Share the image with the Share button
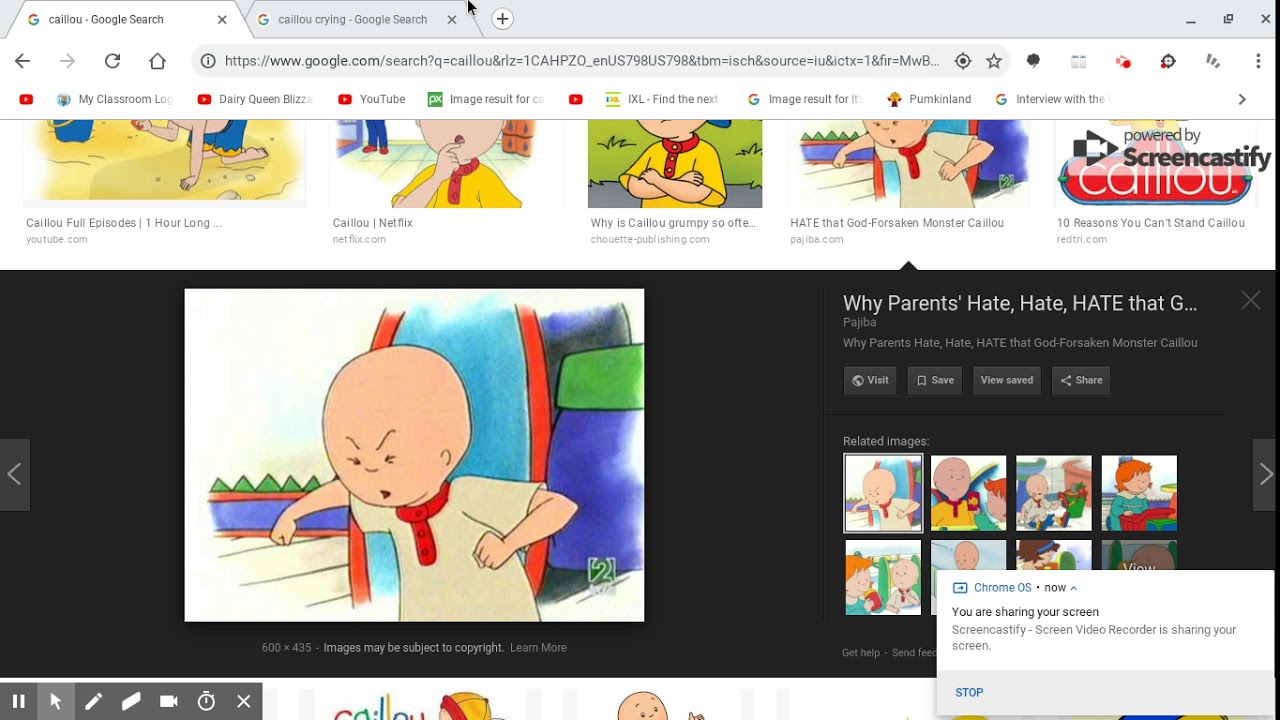The image size is (1280, 720). click(1081, 380)
